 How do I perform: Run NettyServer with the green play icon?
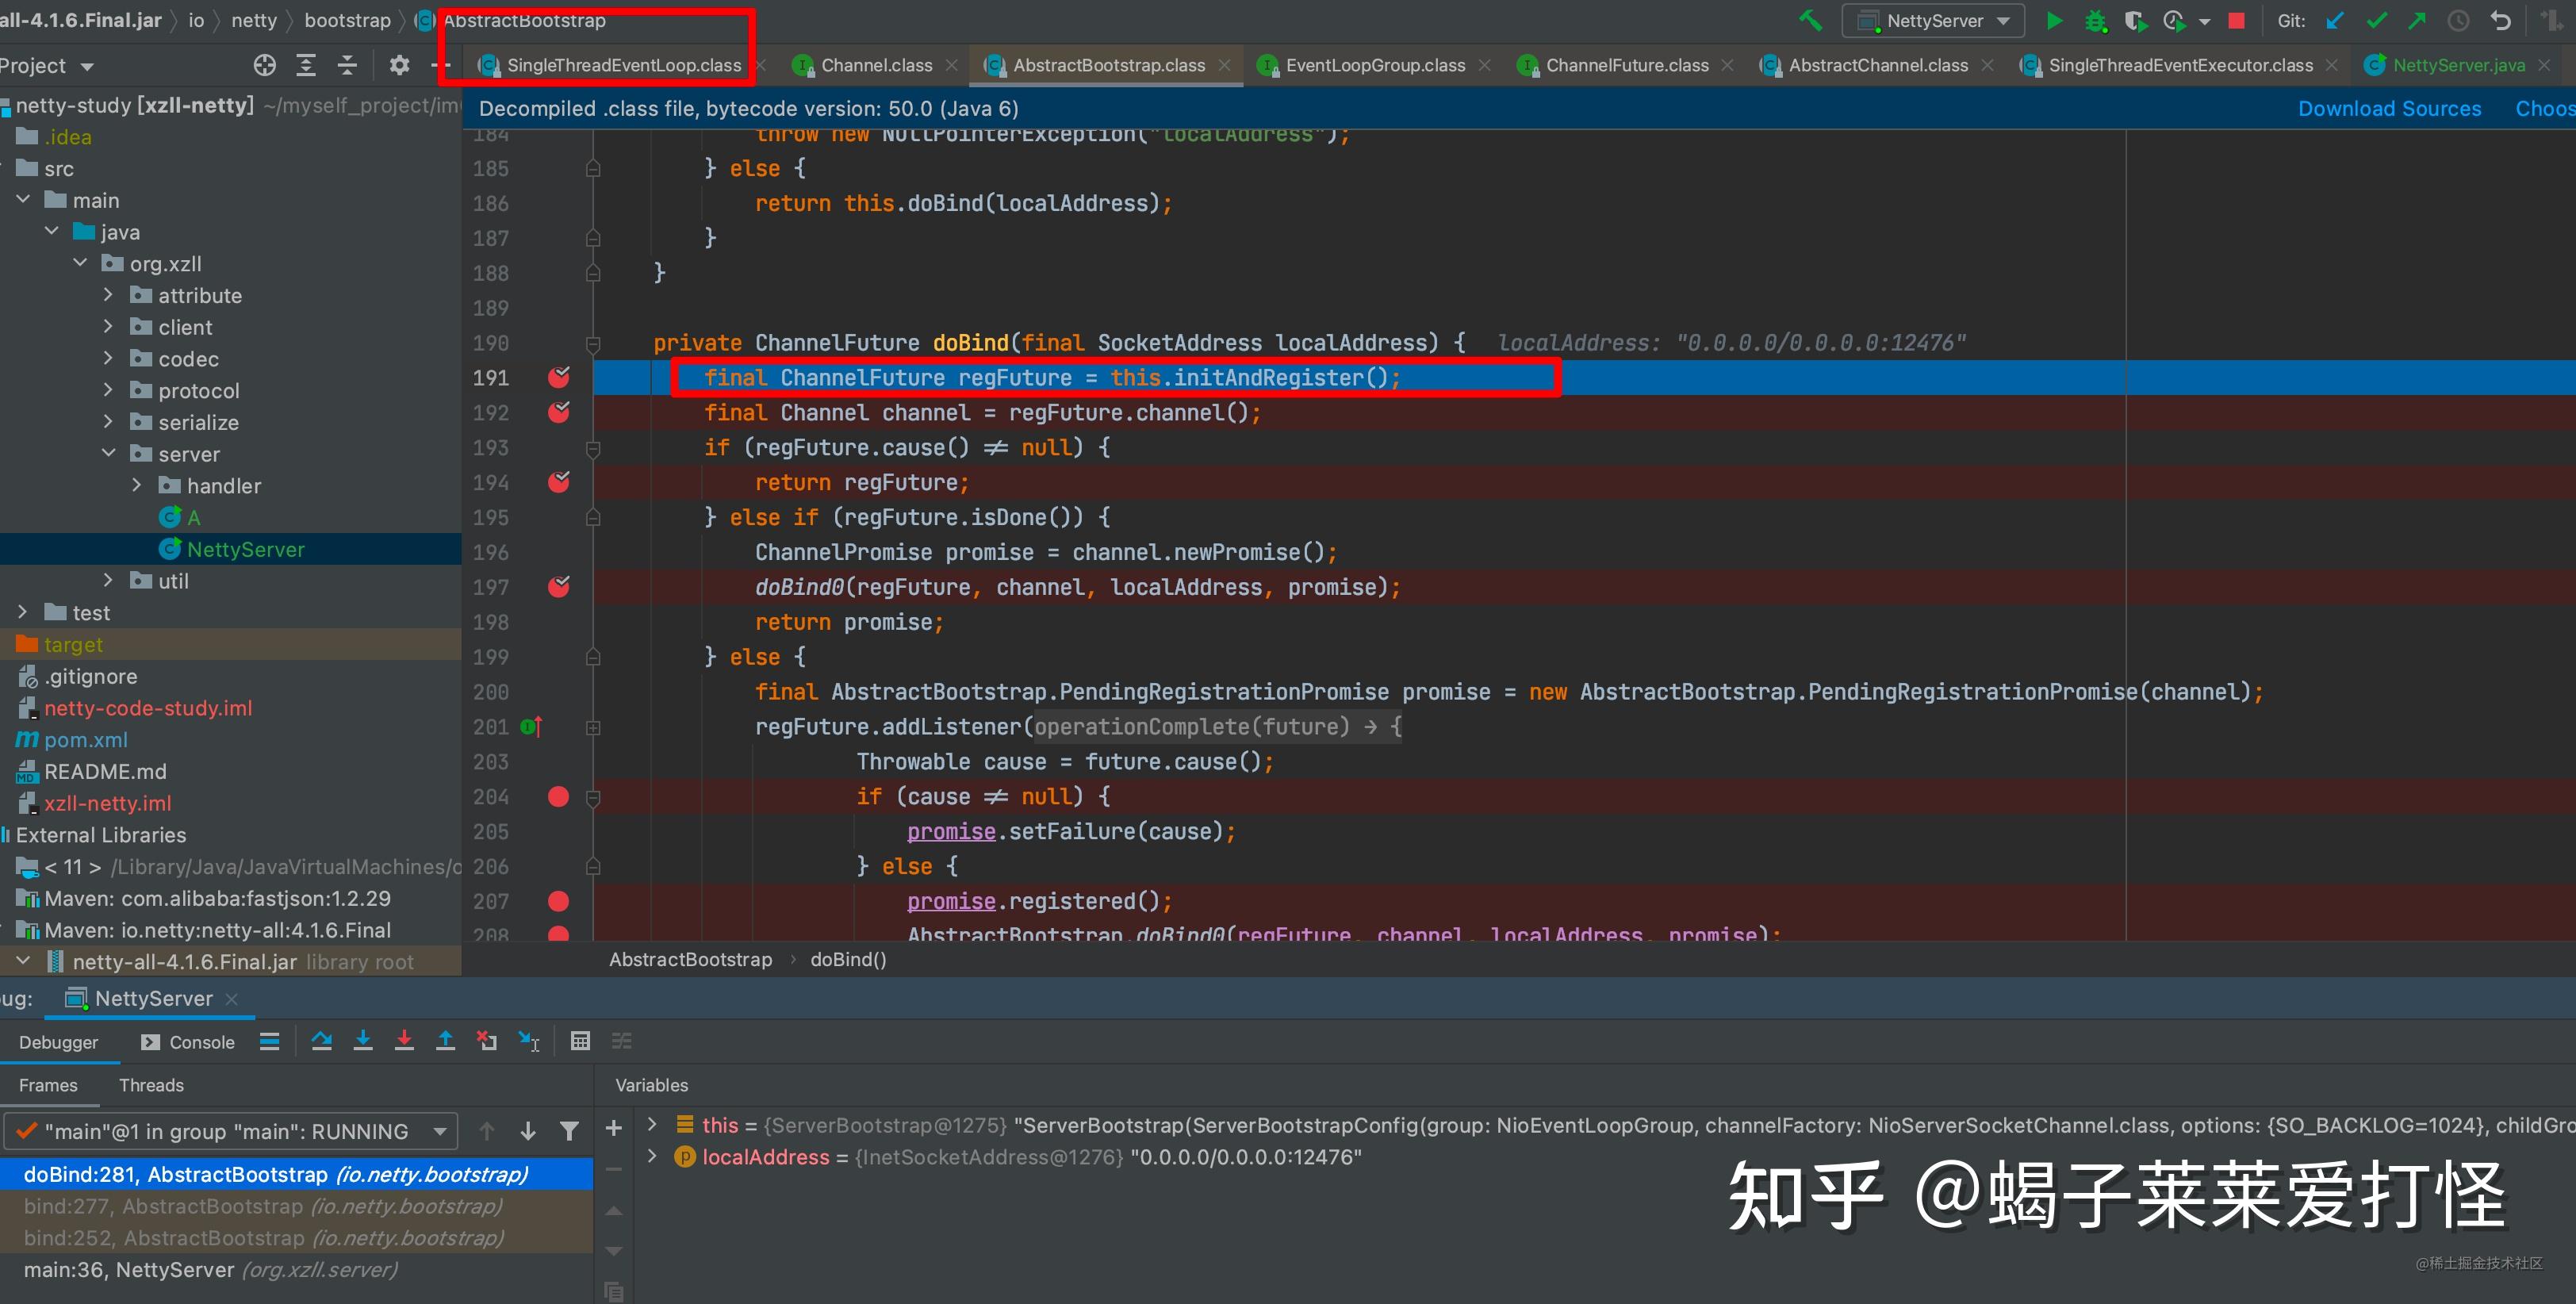point(2054,20)
